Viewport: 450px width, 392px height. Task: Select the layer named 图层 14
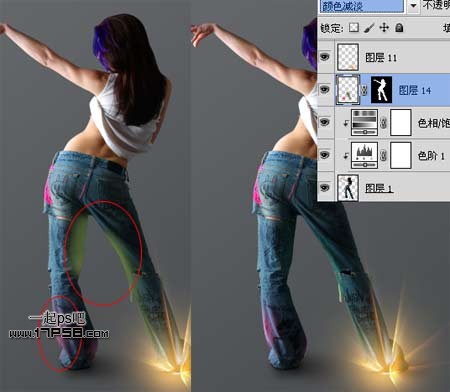tap(415, 90)
